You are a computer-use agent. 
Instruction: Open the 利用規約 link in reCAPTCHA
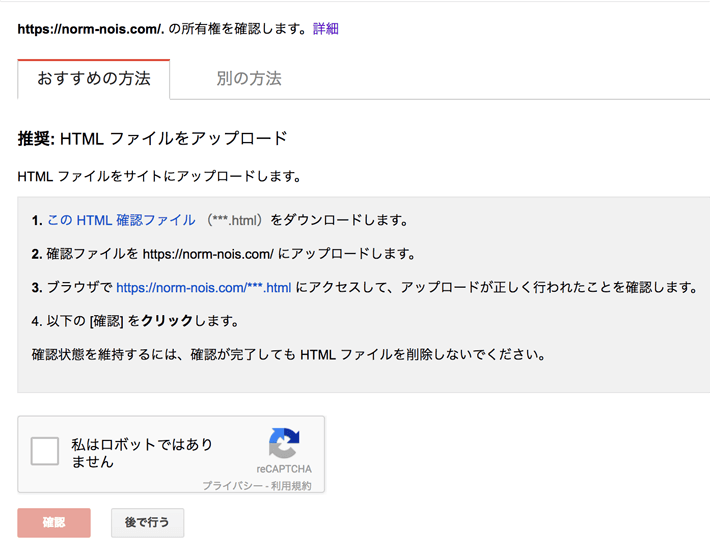tap(291, 486)
